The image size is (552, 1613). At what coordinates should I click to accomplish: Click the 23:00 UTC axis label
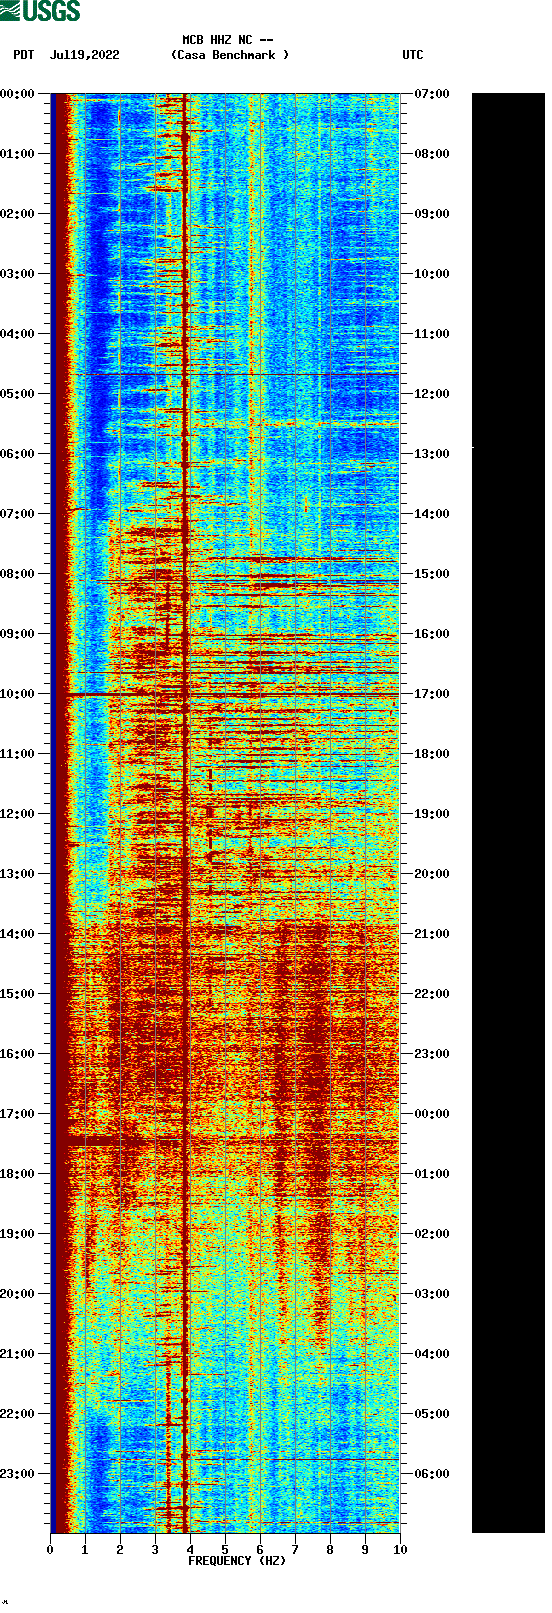[x=432, y=1054]
